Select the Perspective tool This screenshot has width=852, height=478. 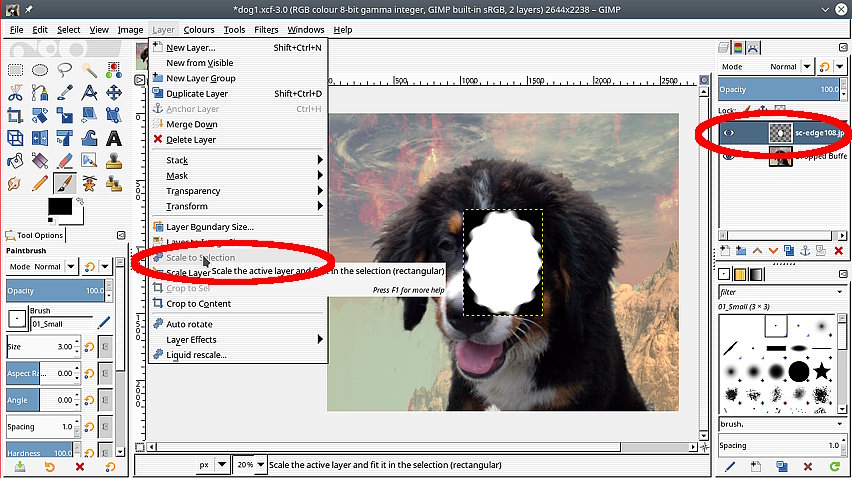(x=114, y=116)
